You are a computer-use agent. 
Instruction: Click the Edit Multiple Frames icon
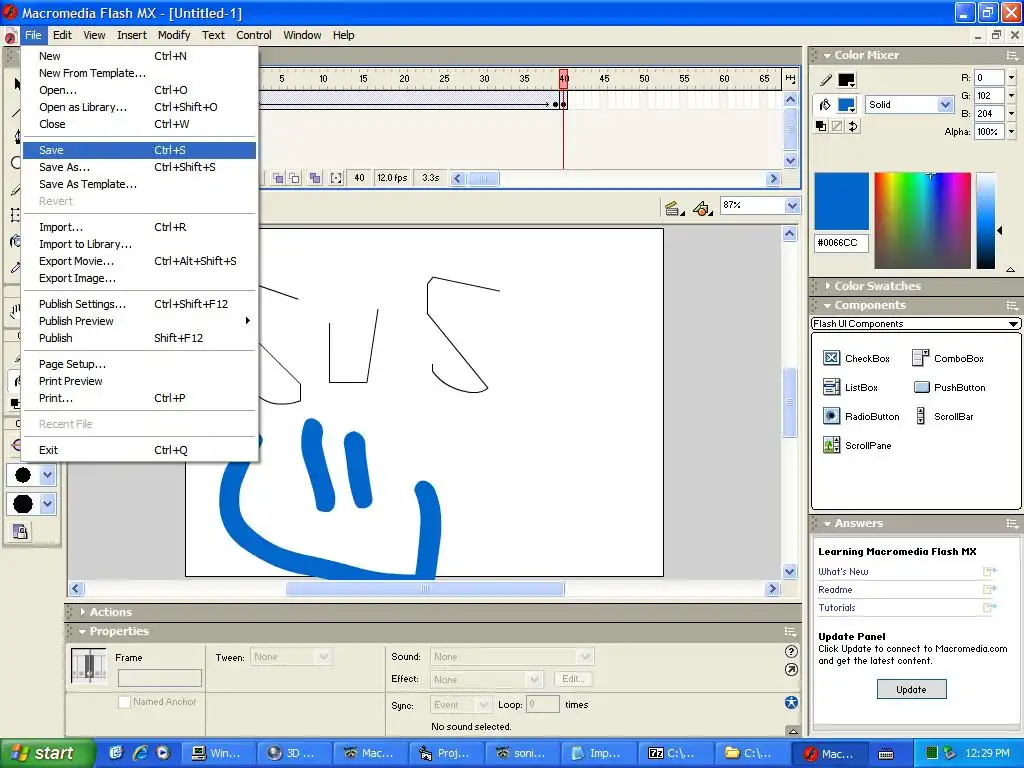coord(315,178)
